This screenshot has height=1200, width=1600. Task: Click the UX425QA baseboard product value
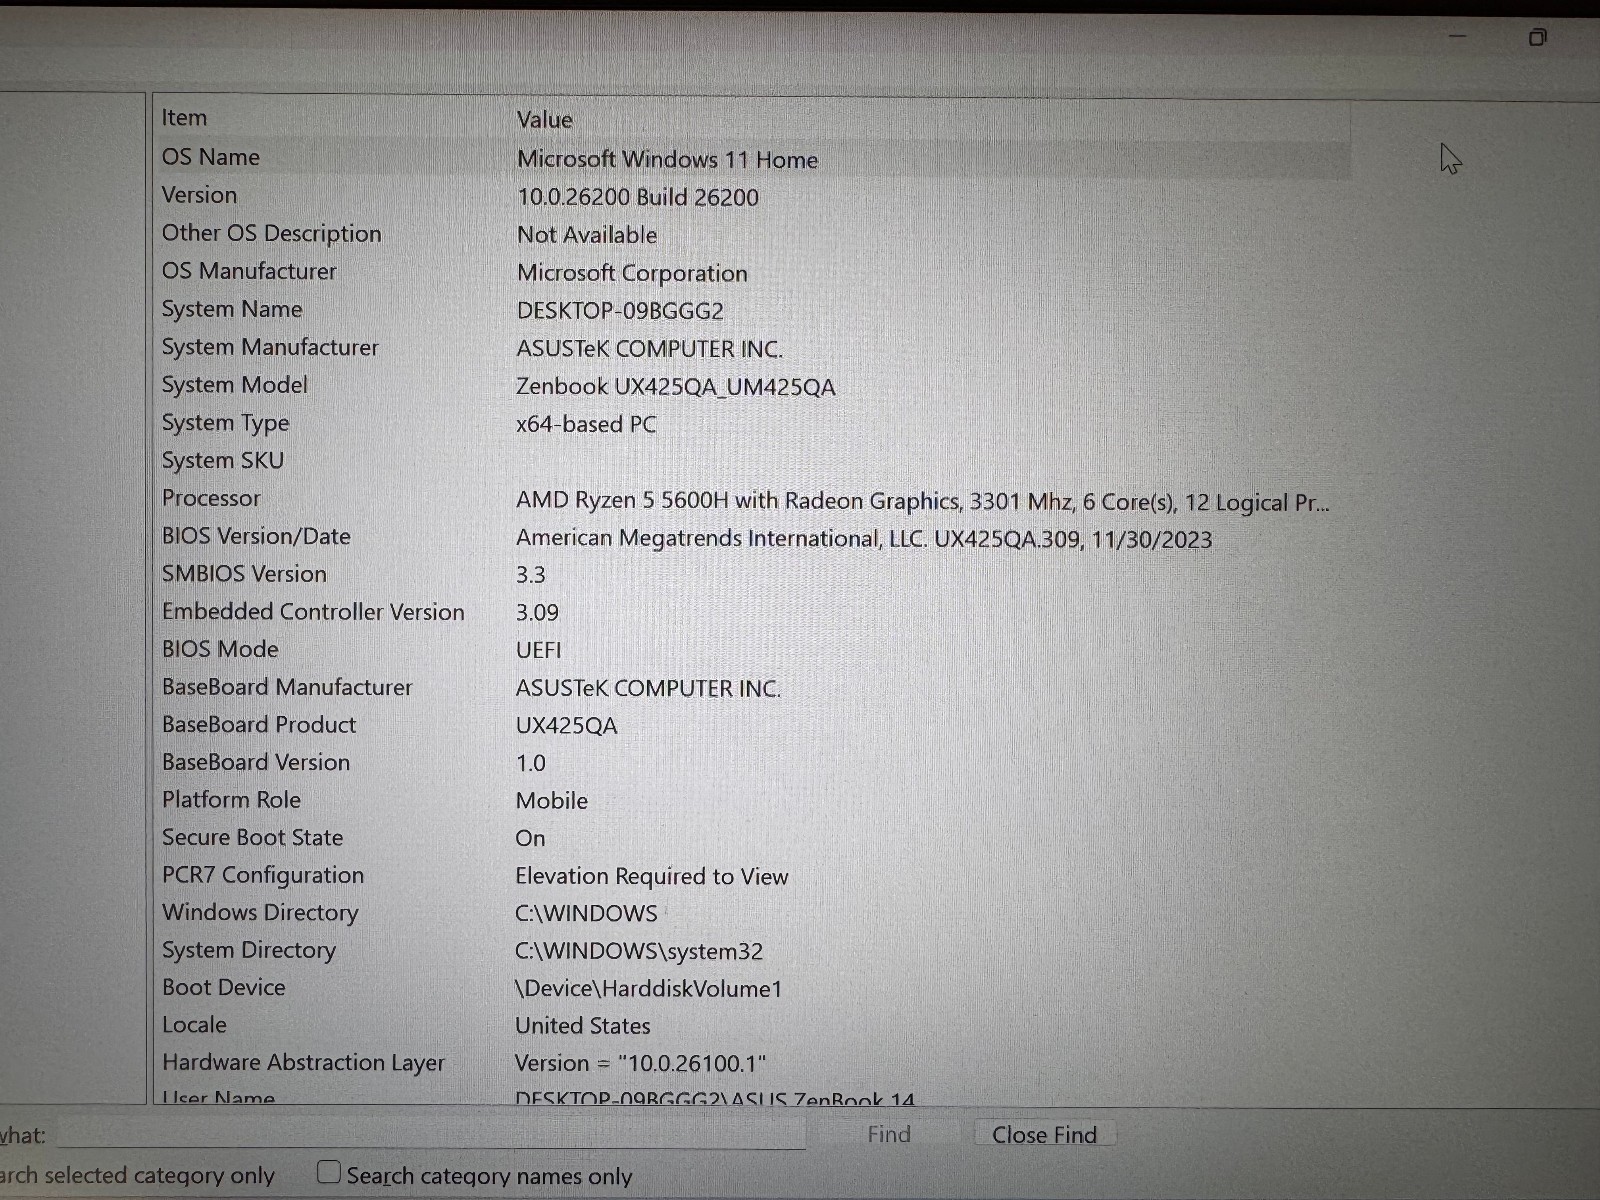tap(566, 726)
